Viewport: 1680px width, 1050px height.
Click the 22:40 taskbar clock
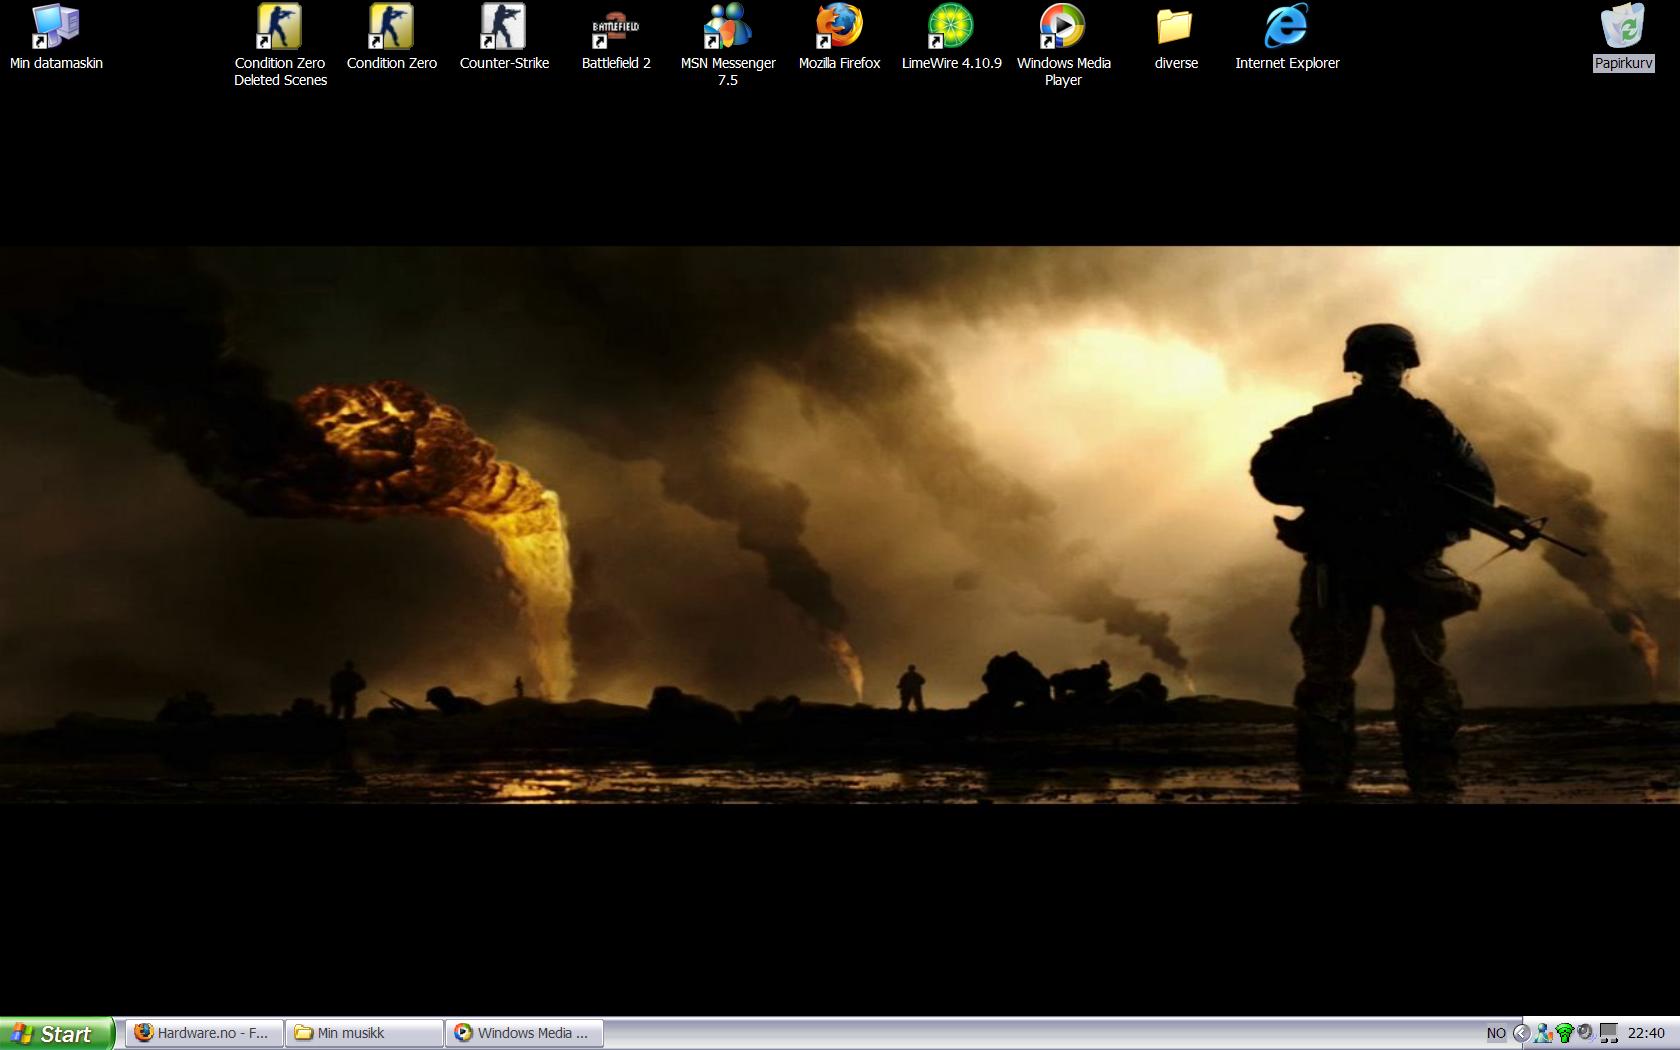click(x=1646, y=1034)
